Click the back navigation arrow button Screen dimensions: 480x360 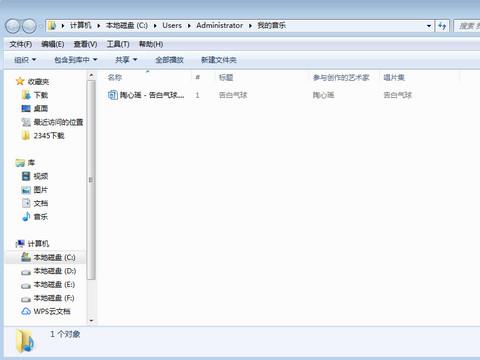coord(13,26)
